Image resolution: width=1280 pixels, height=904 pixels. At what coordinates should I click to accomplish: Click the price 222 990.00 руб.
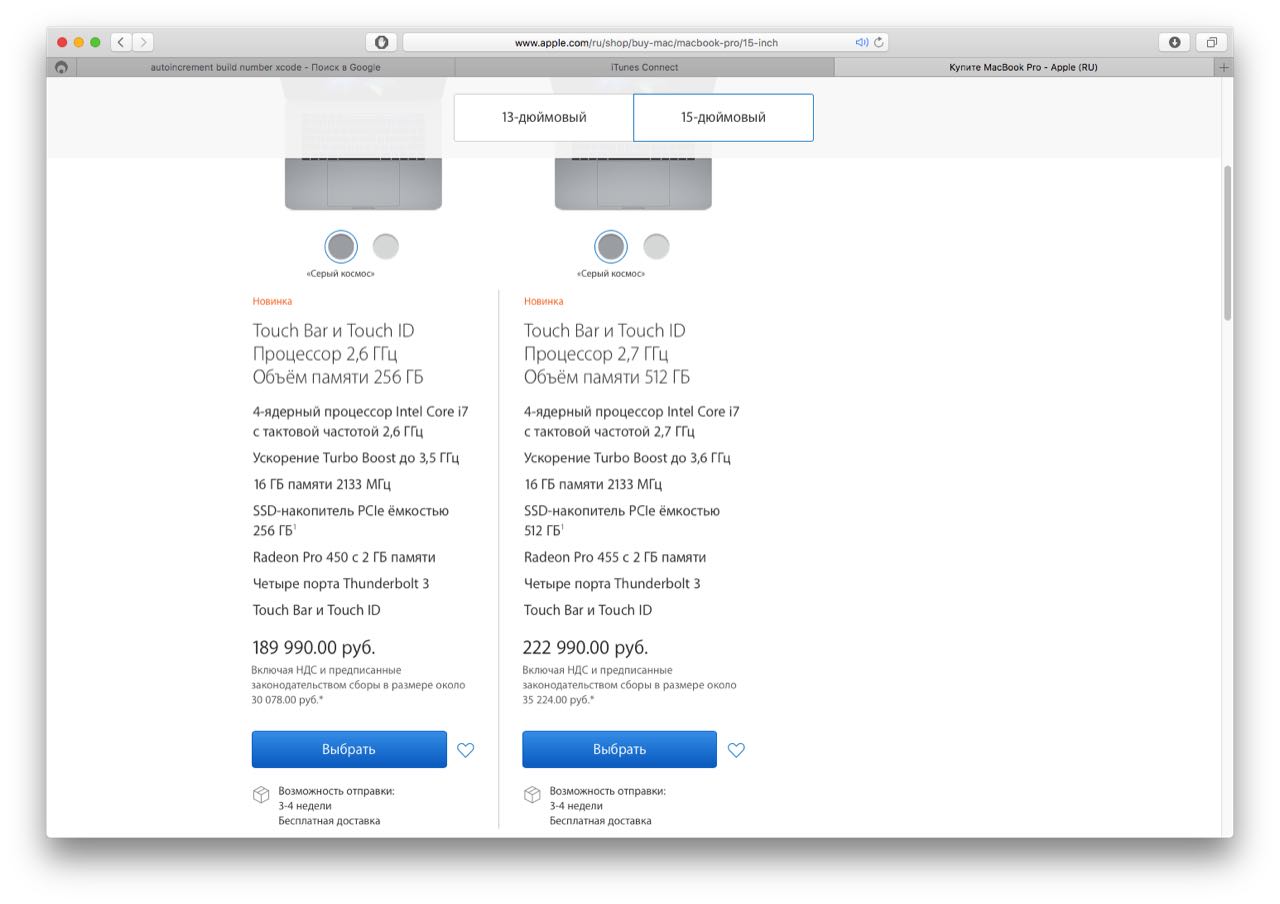click(585, 647)
